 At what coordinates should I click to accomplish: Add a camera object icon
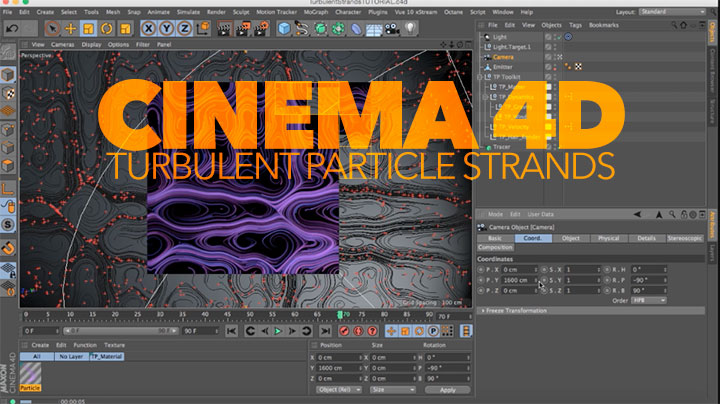pyautogui.click(x=392, y=29)
